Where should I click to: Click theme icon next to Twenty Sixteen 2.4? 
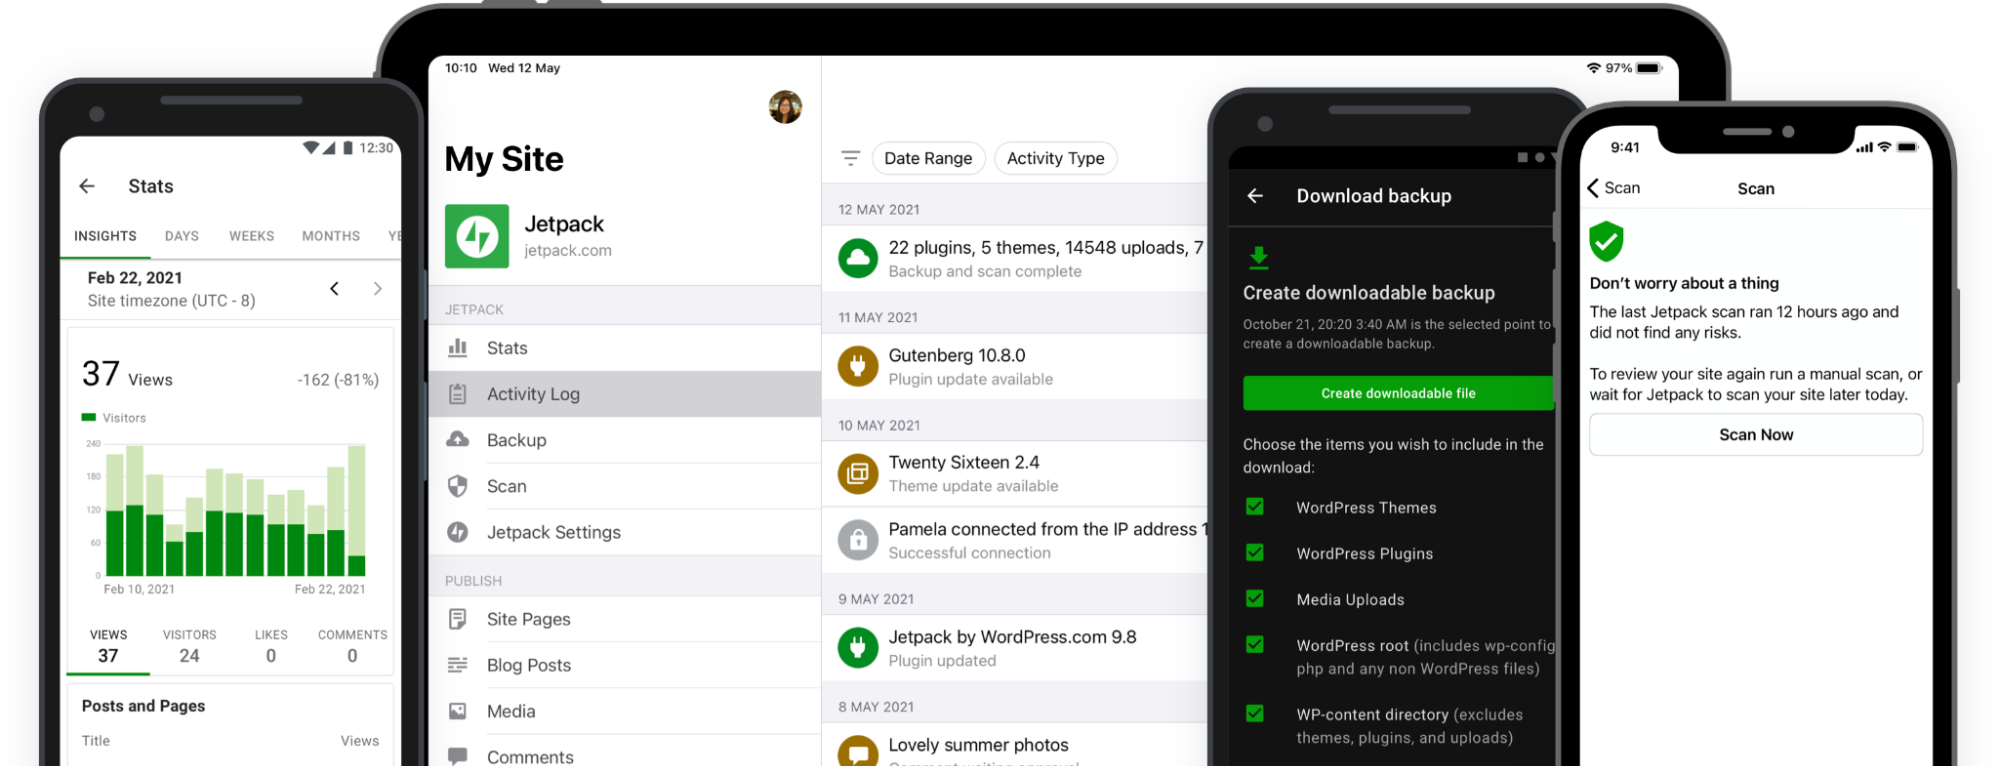pos(858,474)
